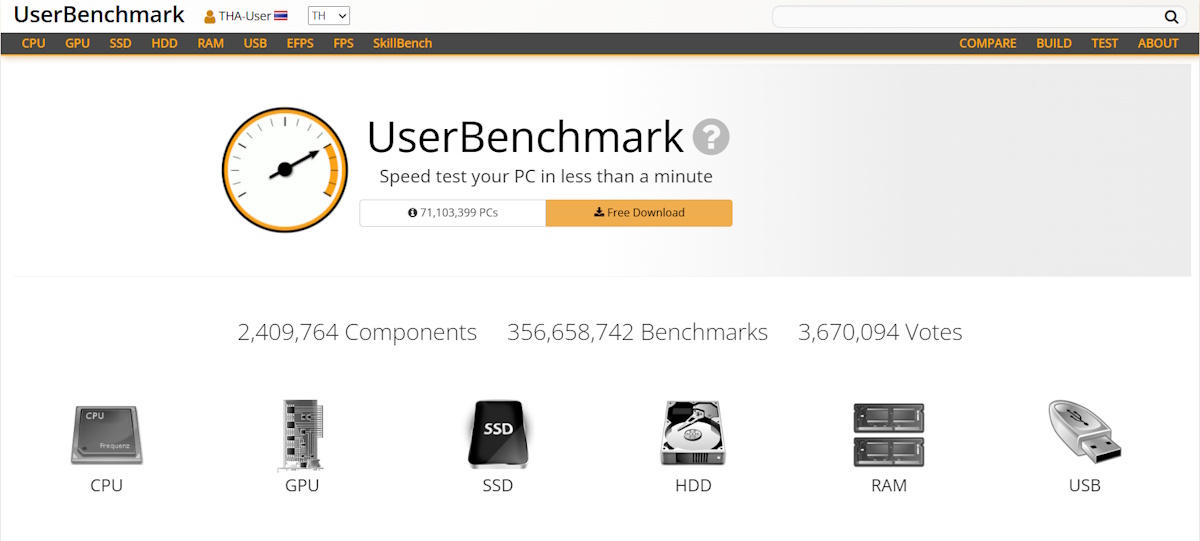
Task: Click the GPU graphics card icon
Action: click(301, 434)
